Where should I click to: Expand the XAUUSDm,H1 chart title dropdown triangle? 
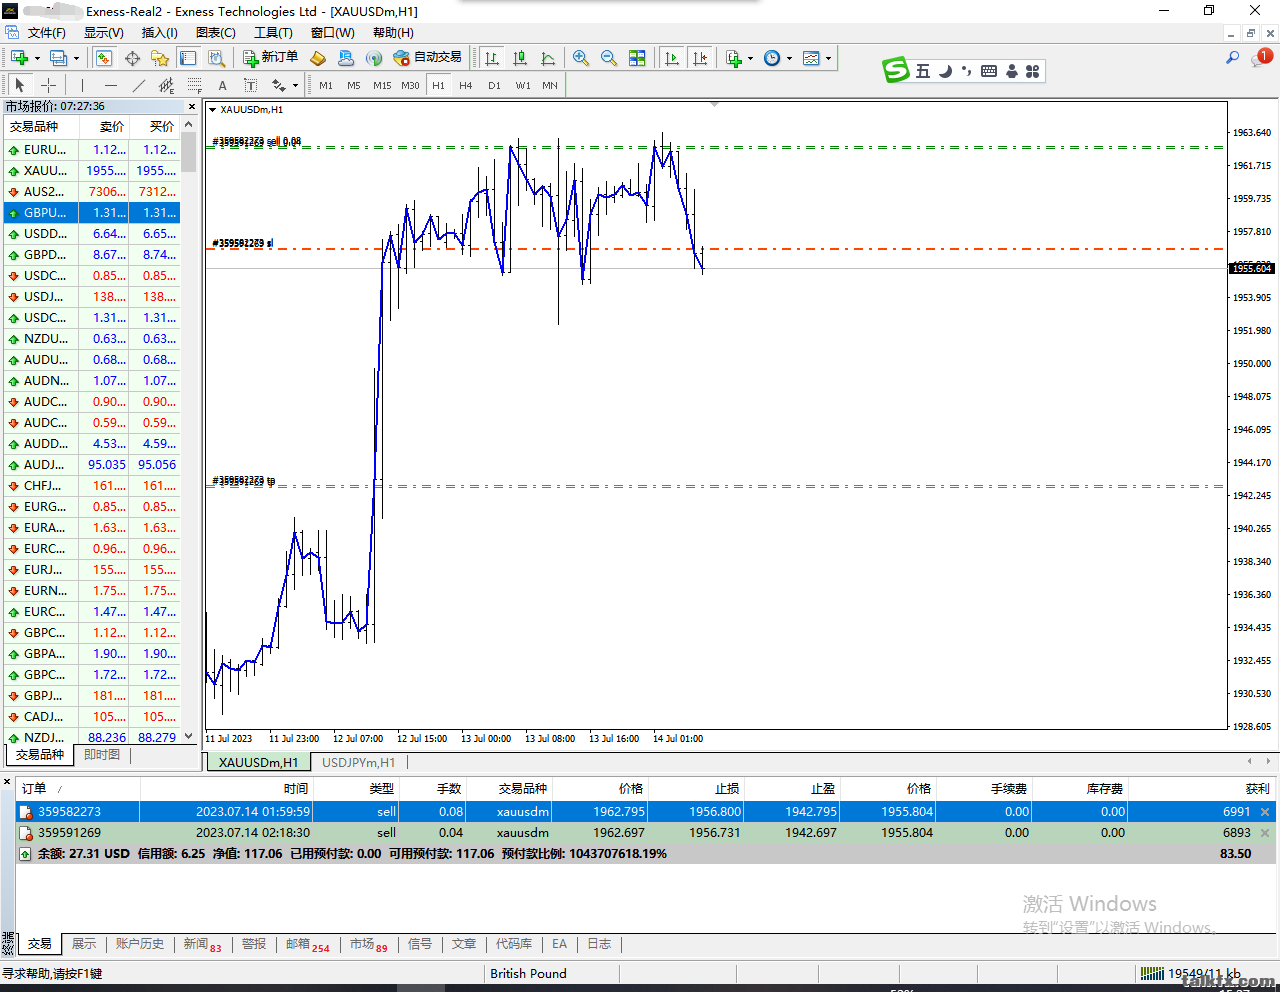[x=212, y=110]
